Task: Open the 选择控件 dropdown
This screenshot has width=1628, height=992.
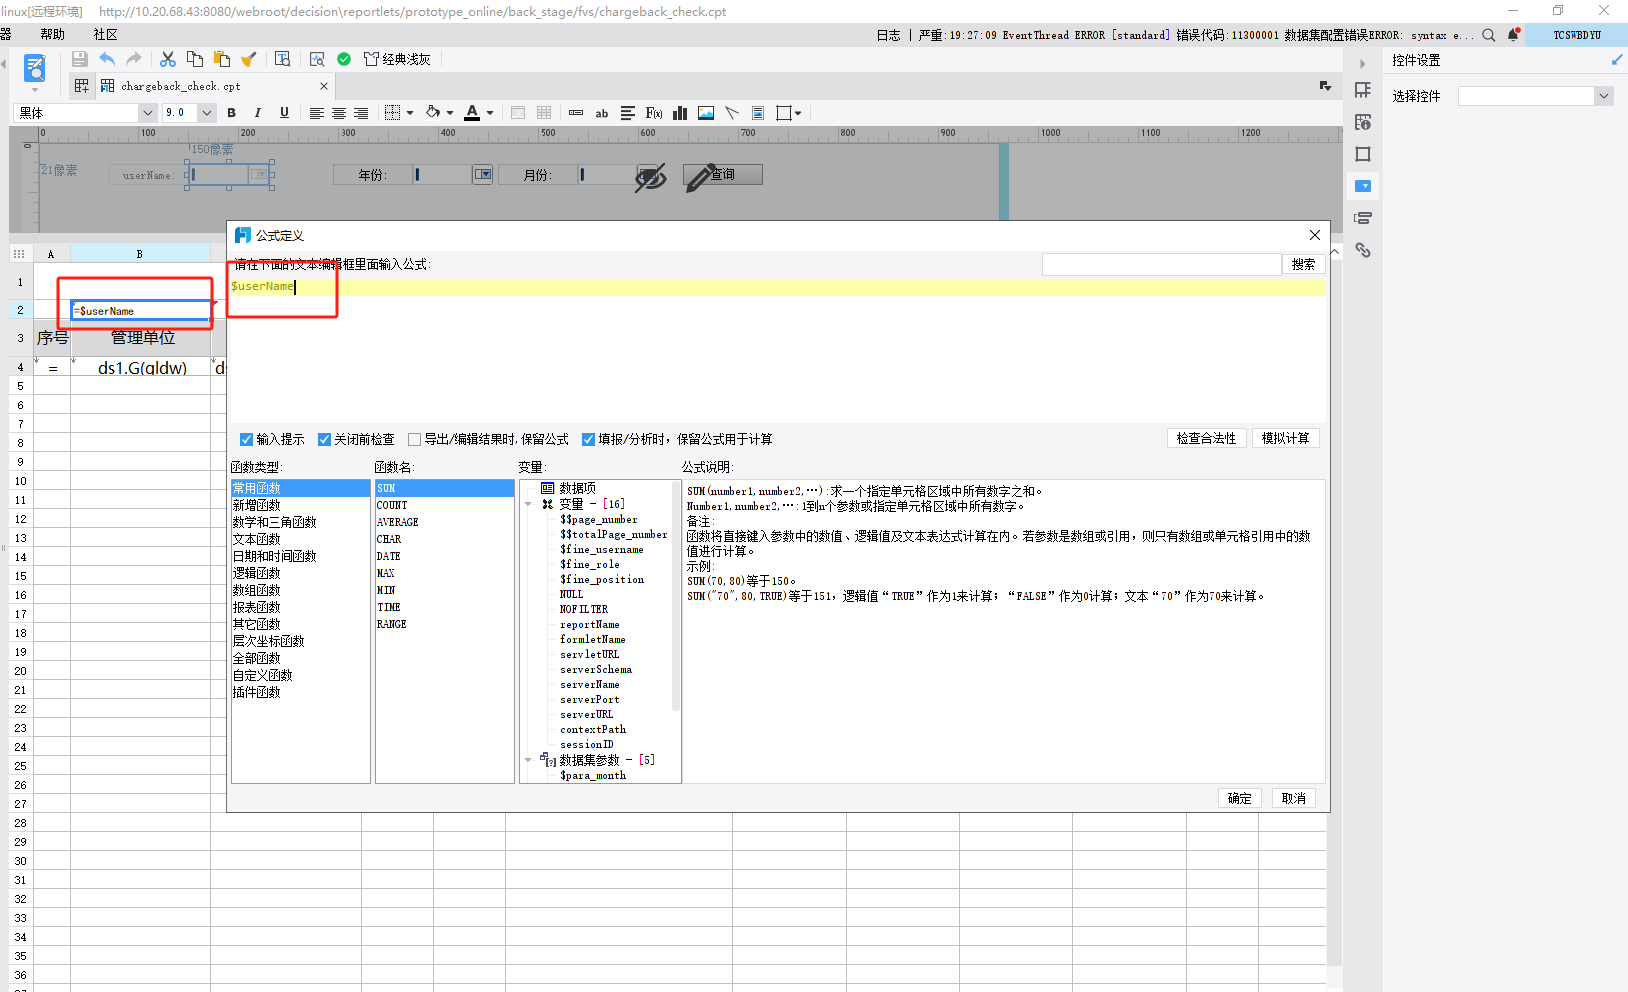Action: click(1604, 96)
